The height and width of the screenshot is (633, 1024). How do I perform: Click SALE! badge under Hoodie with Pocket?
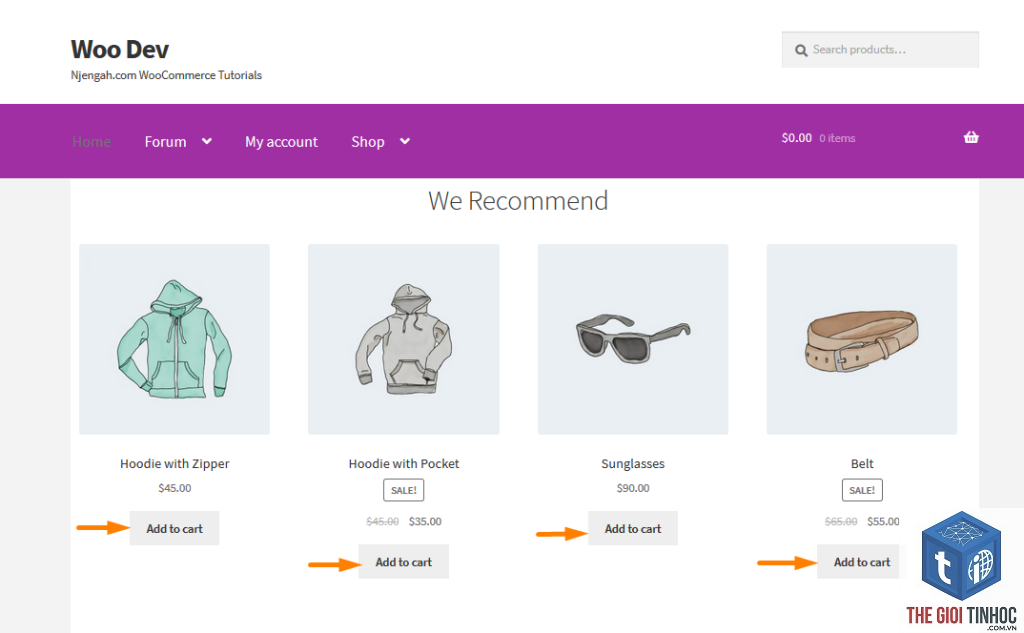(404, 490)
